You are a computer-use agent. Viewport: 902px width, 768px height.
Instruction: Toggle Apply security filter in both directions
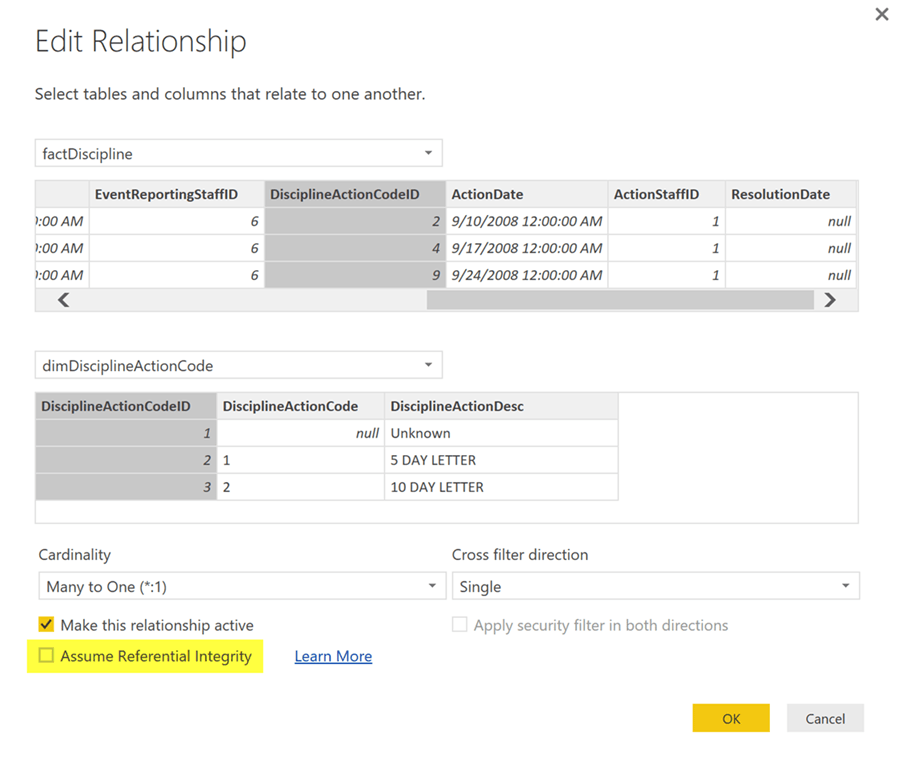click(x=459, y=625)
